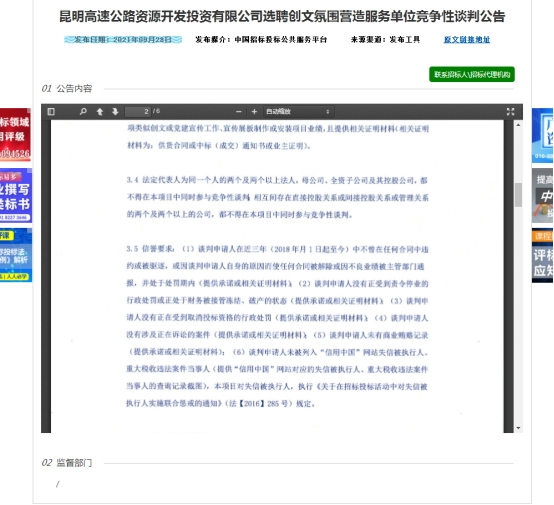Open the red 标领域 评级 advertisement
The image size is (554, 505).
click(15, 135)
